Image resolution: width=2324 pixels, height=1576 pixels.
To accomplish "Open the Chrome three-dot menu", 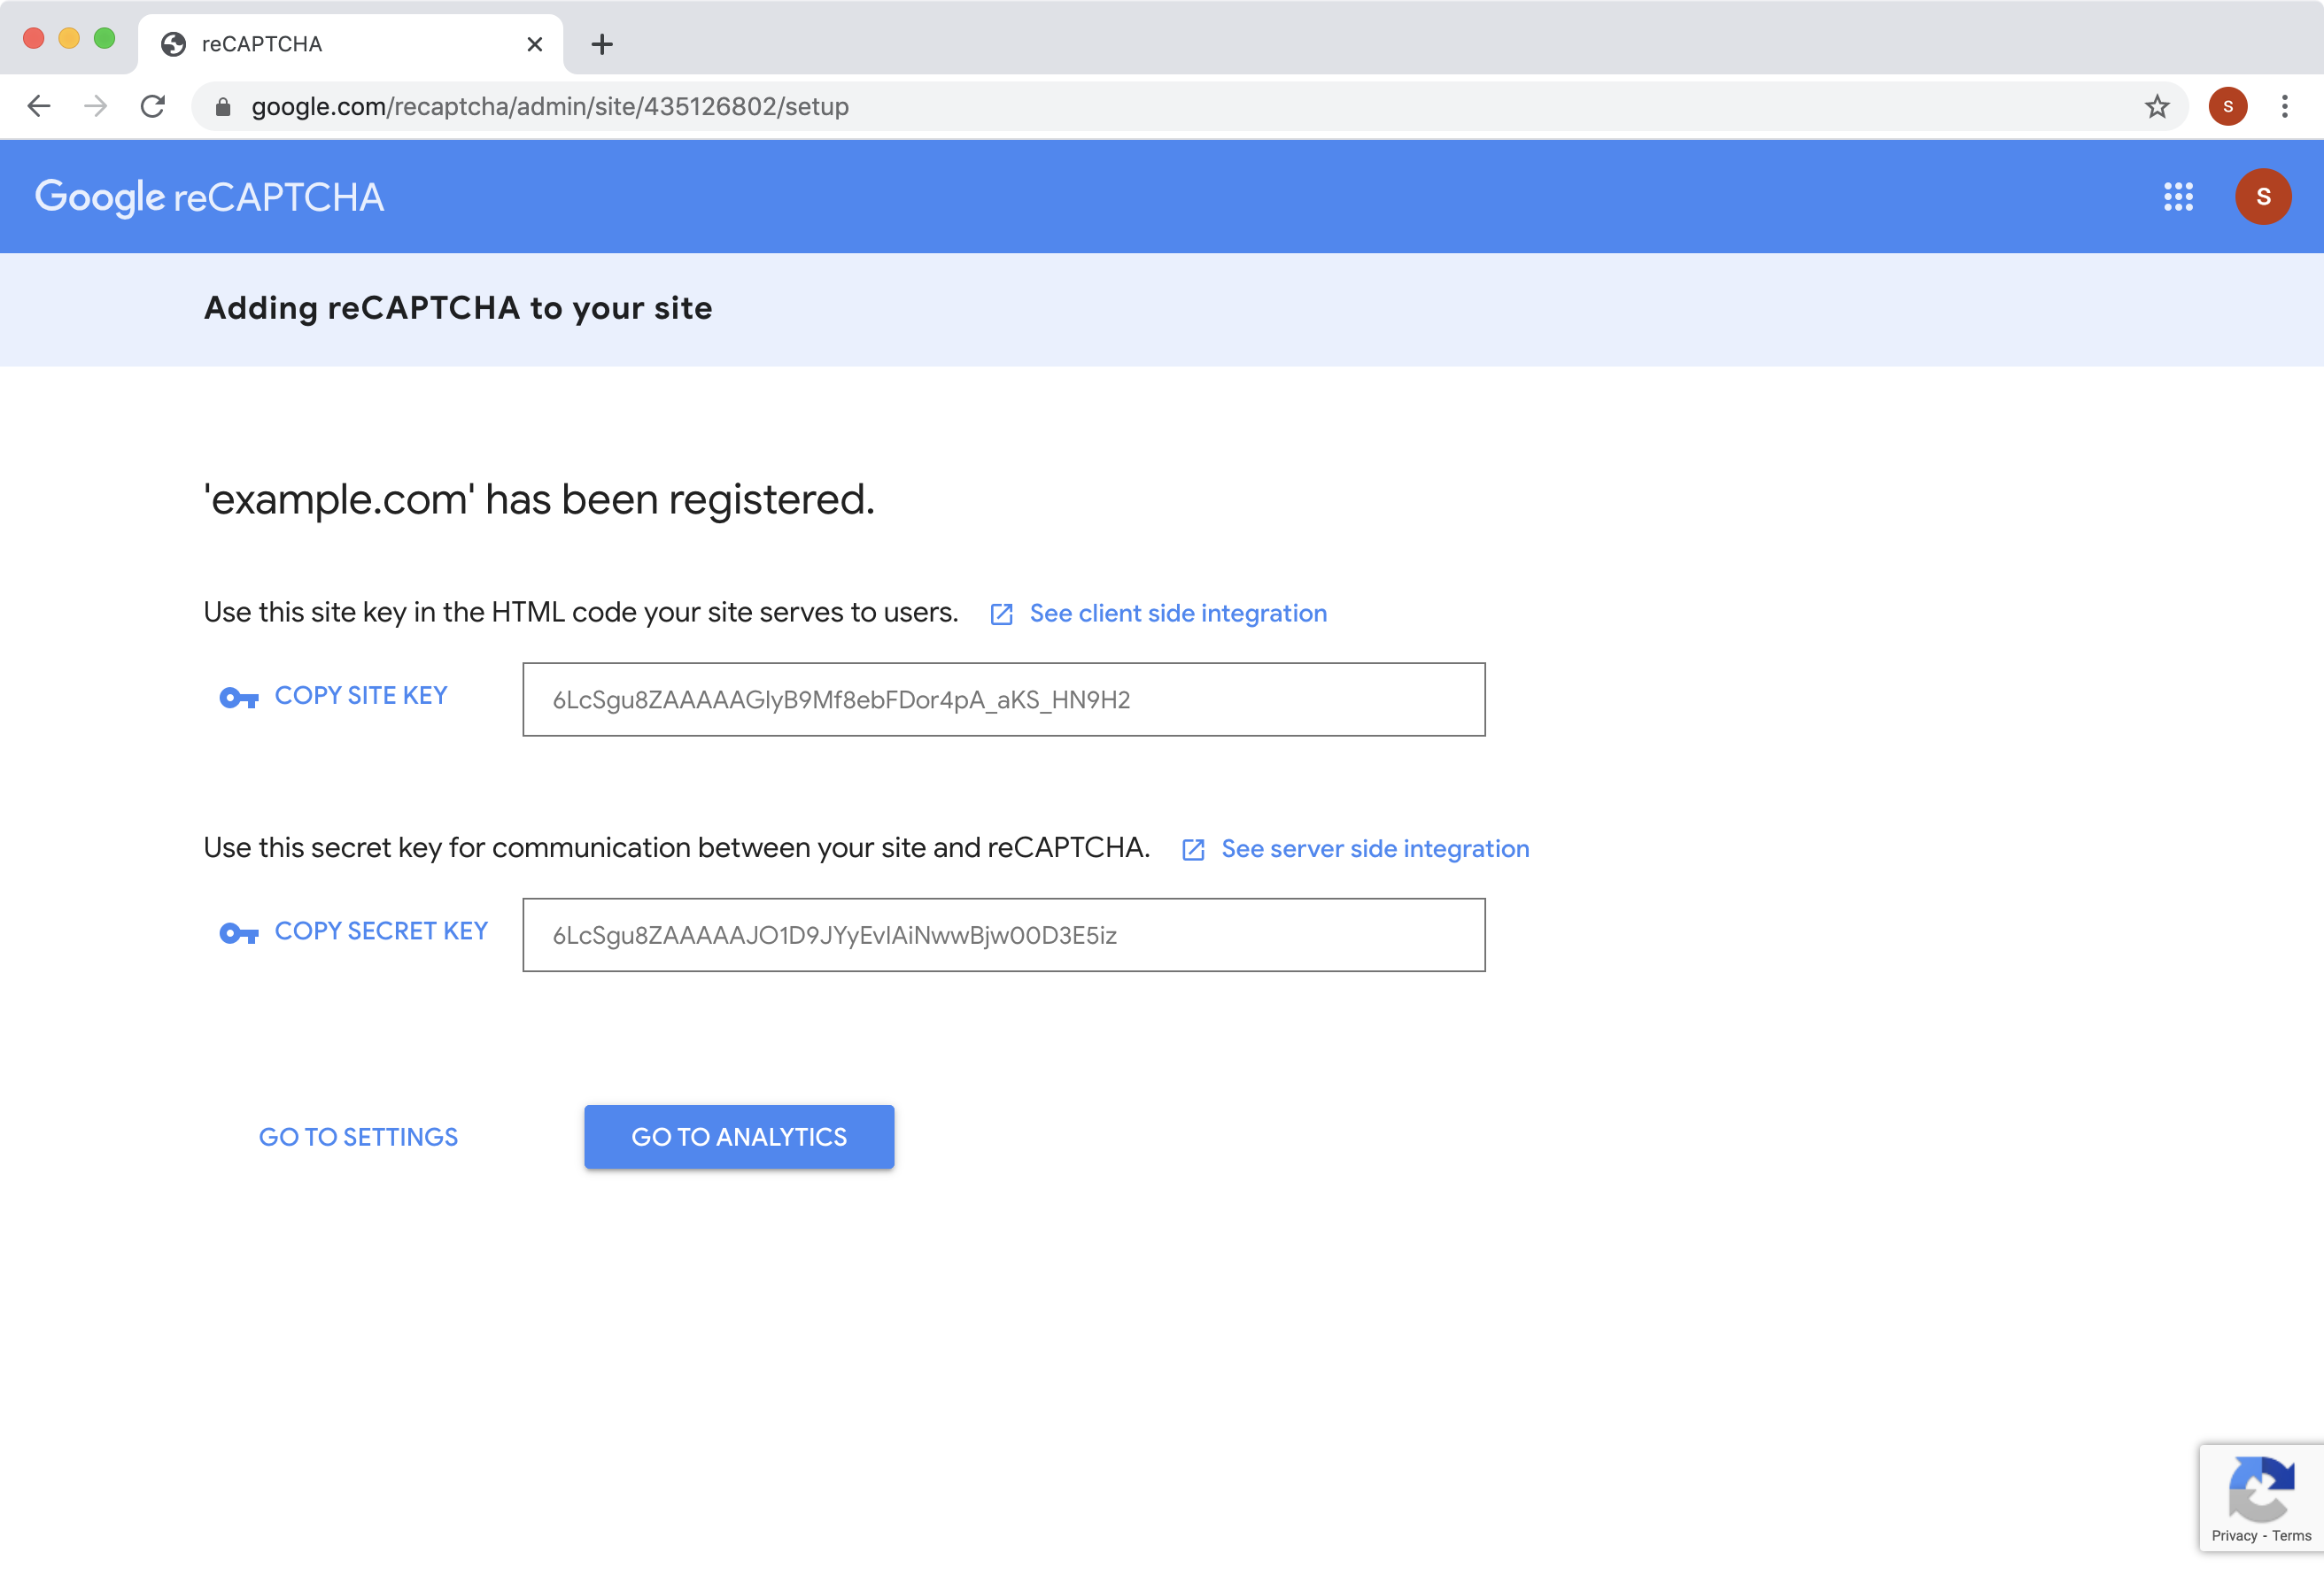I will tap(2285, 106).
